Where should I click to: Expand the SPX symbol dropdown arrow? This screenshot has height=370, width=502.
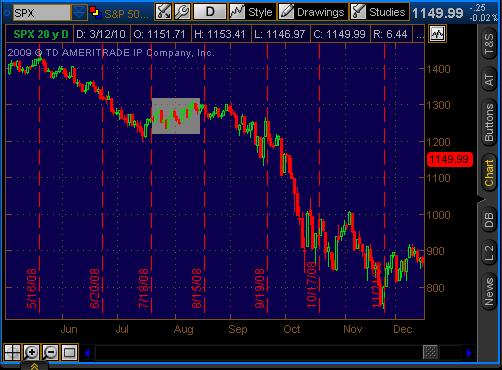(x=79, y=13)
